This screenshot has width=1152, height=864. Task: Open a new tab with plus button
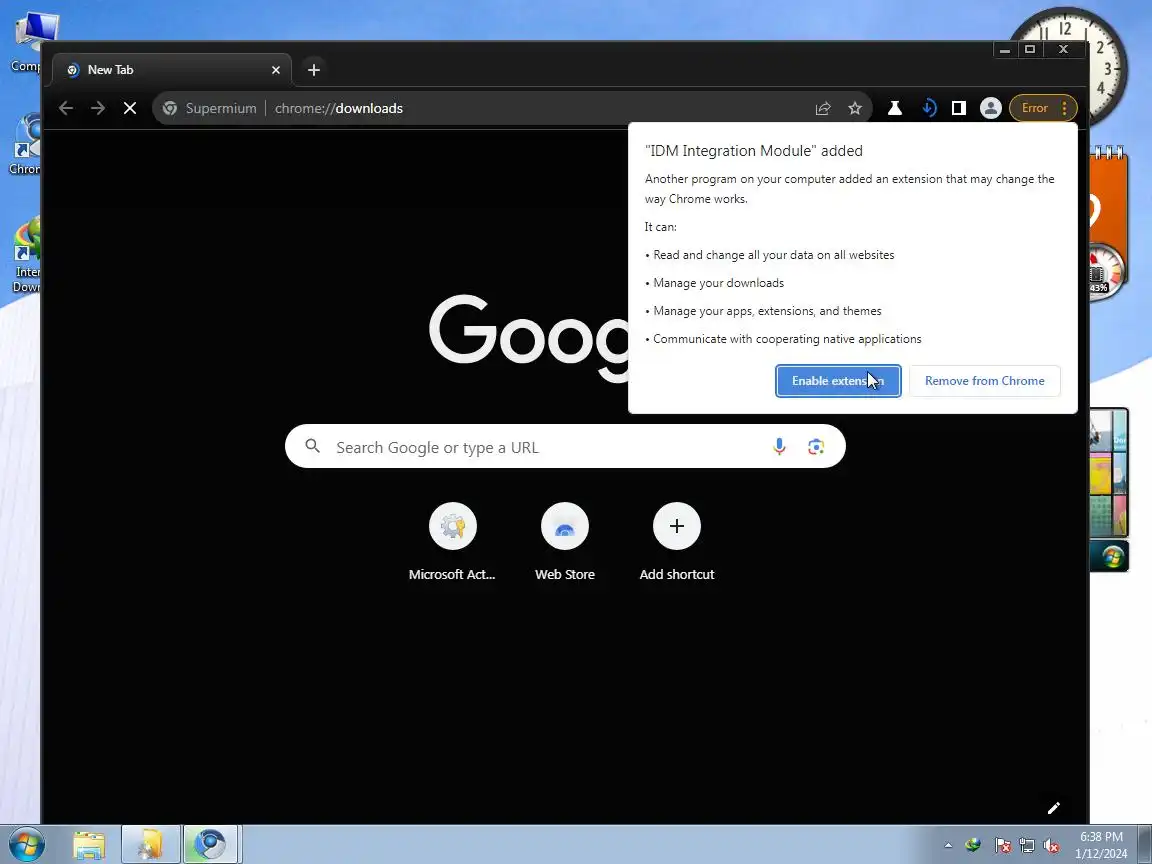[314, 70]
